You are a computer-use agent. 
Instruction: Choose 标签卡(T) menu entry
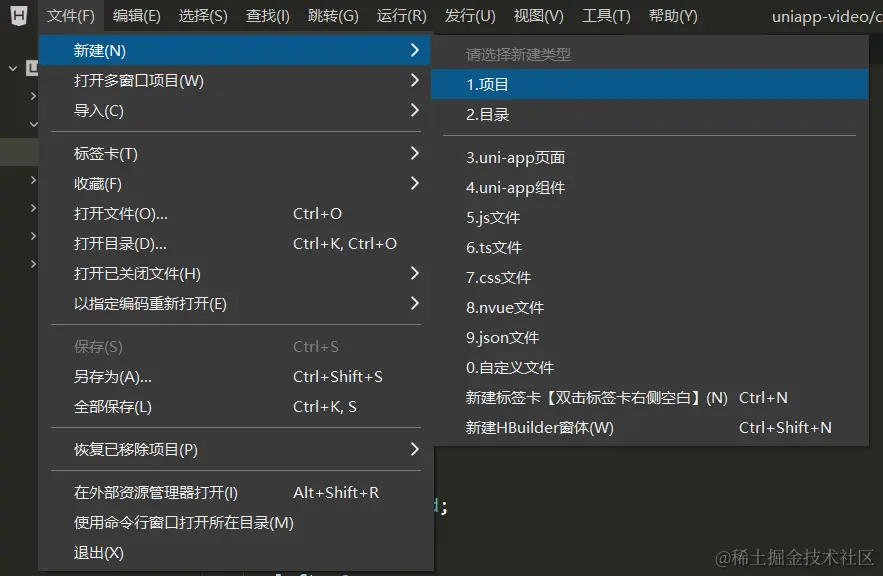pyautogui.click(x=235, y=153)
